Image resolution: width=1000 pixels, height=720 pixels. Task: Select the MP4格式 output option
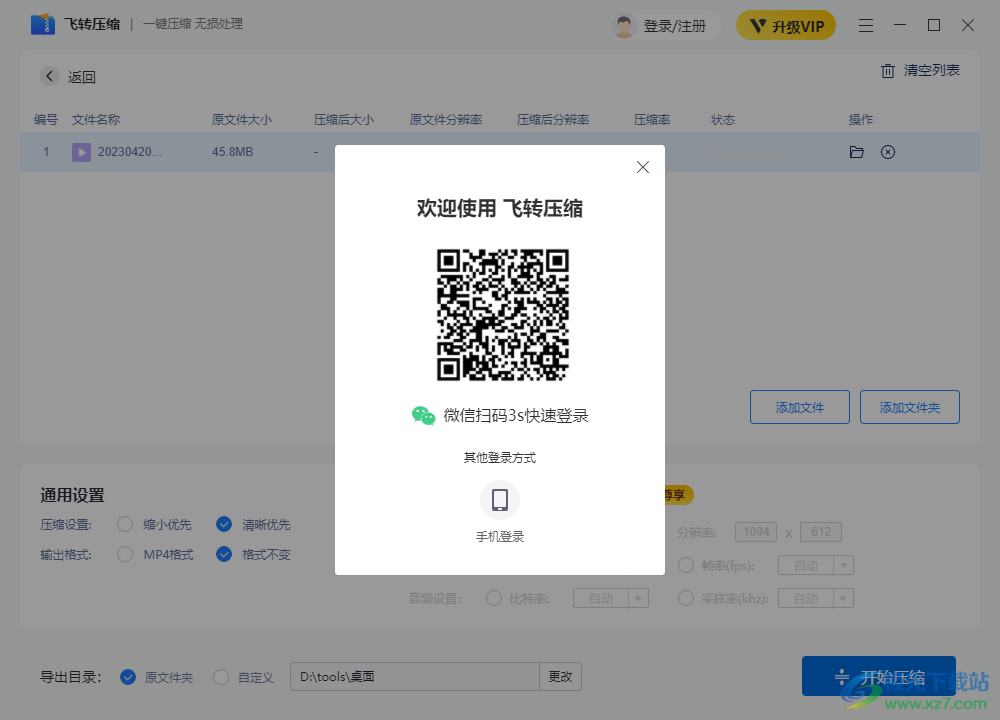[x=125, y=554]
